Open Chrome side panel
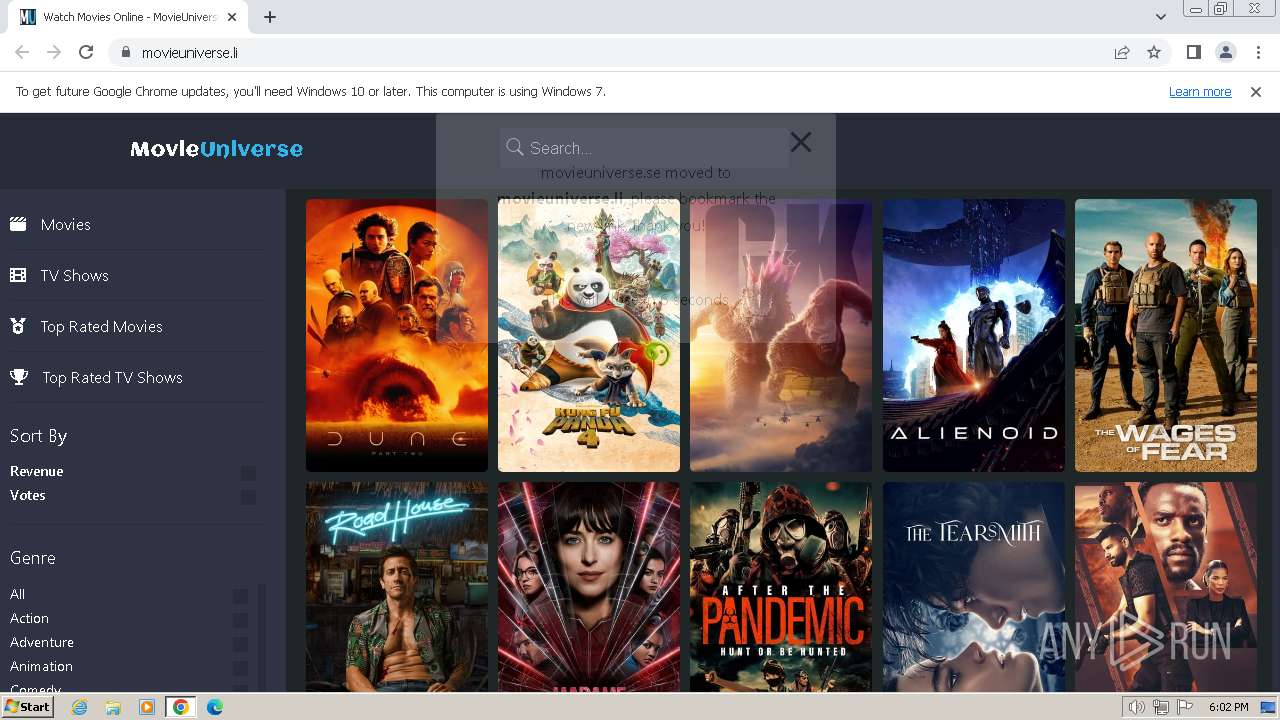Screen dimensions: 1280x720 pos(1193,52)
